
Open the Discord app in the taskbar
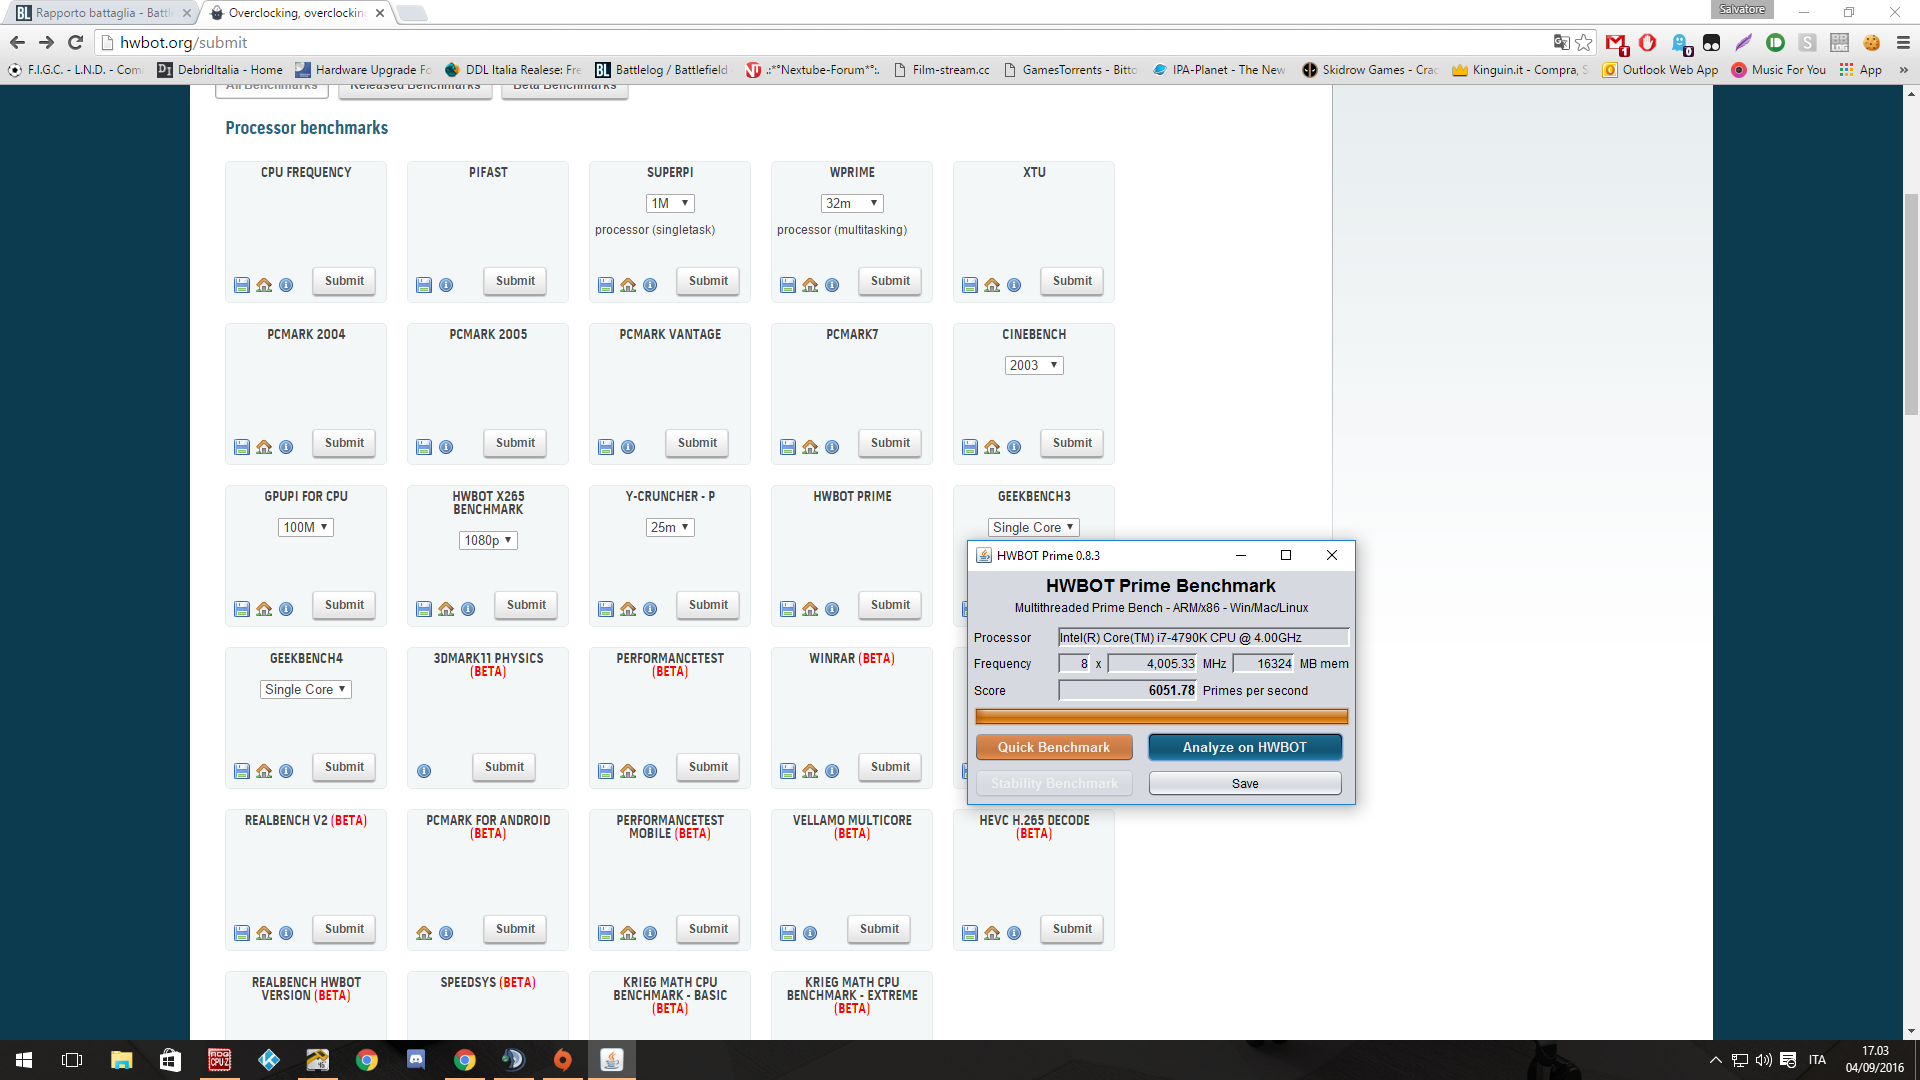(416, 1060)
